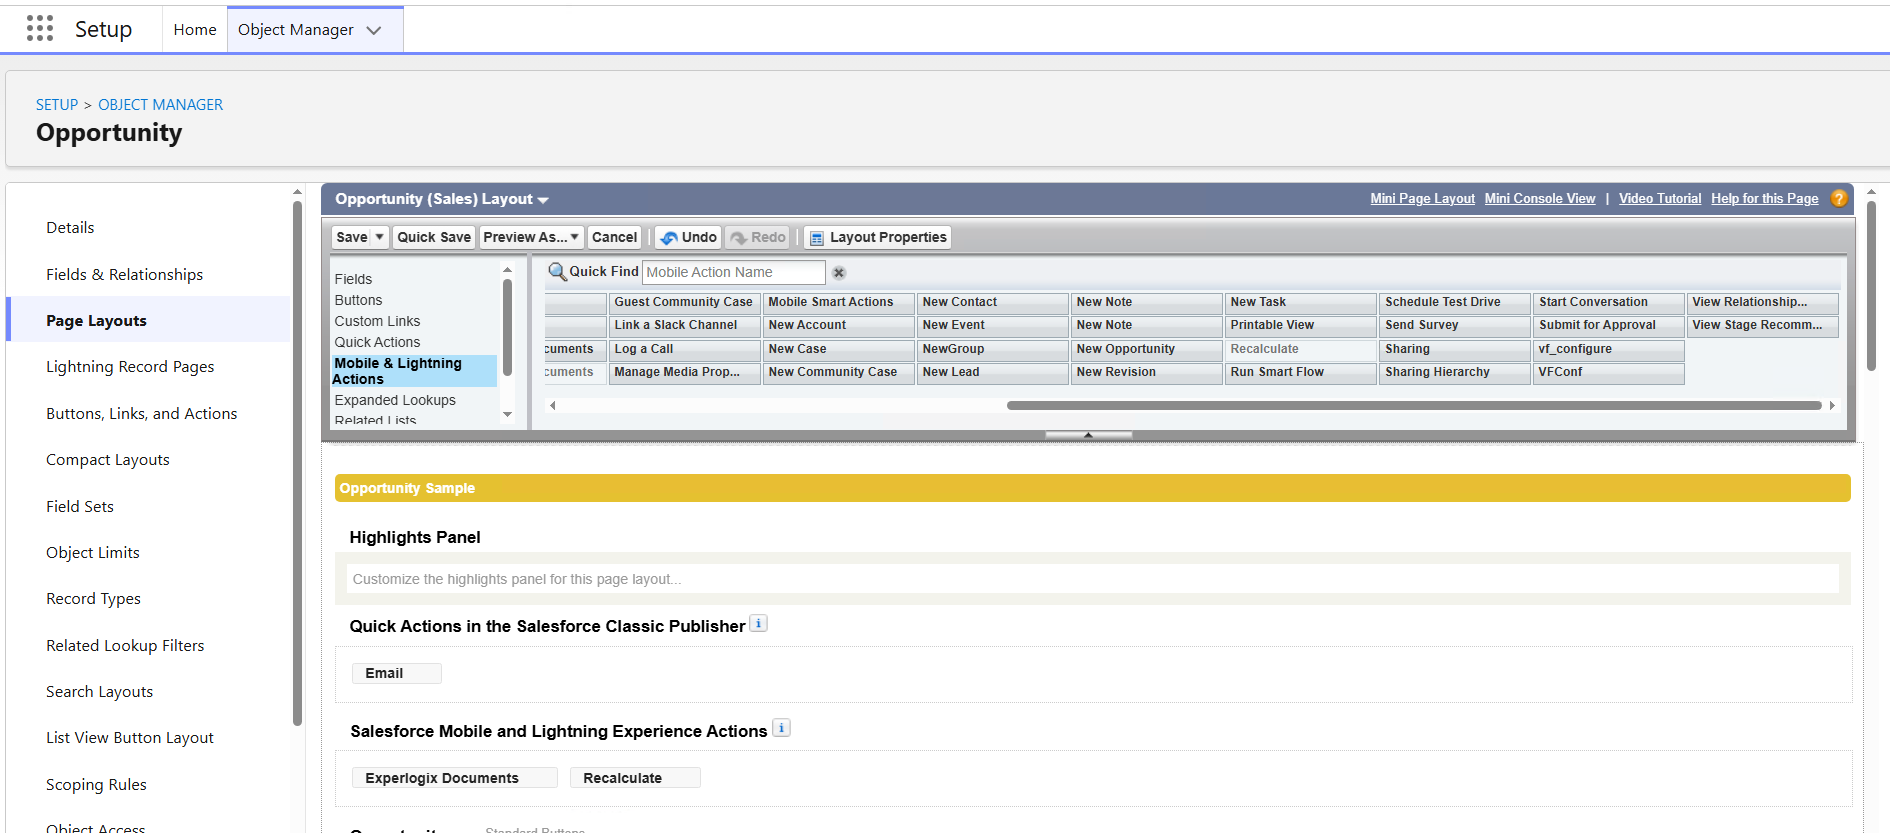Collapse the palette using the bottom handle arrow
This screenshot has height=833, width=1890.
tap(1088, 435)
